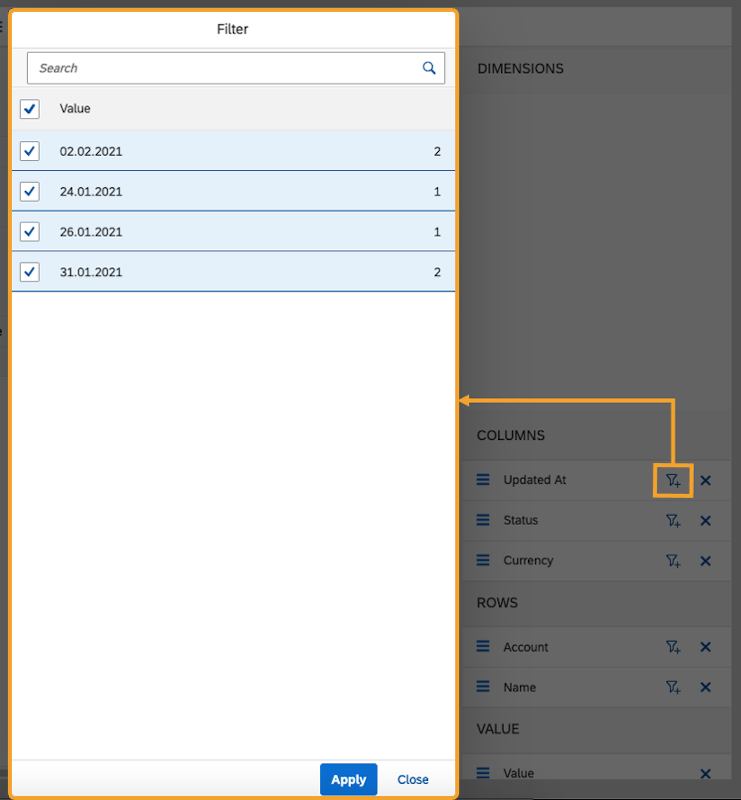The width and height of the screenshot is (741, 800).
Task: Click the search magnifier icon in Filter
Action: click(x=429, y=68)
